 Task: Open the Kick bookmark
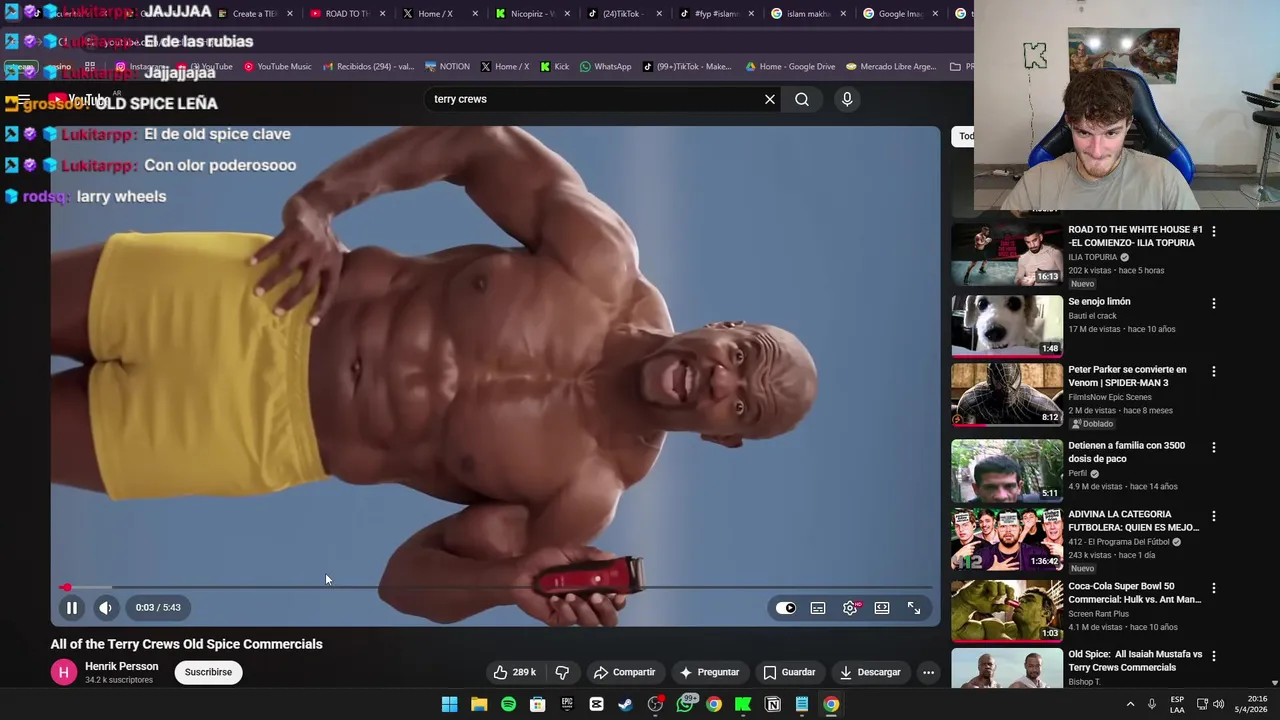[554, 67]
